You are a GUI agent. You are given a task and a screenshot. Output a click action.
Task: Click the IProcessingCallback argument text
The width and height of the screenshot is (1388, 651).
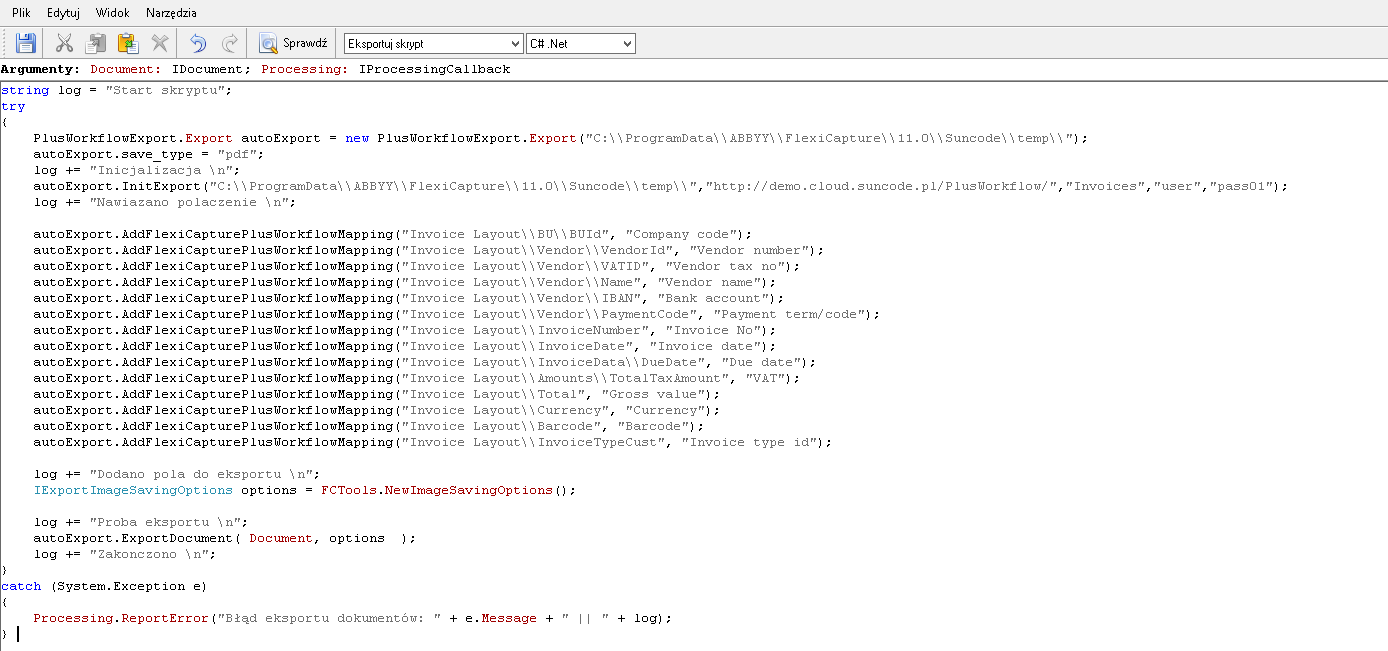coord(435,69)
